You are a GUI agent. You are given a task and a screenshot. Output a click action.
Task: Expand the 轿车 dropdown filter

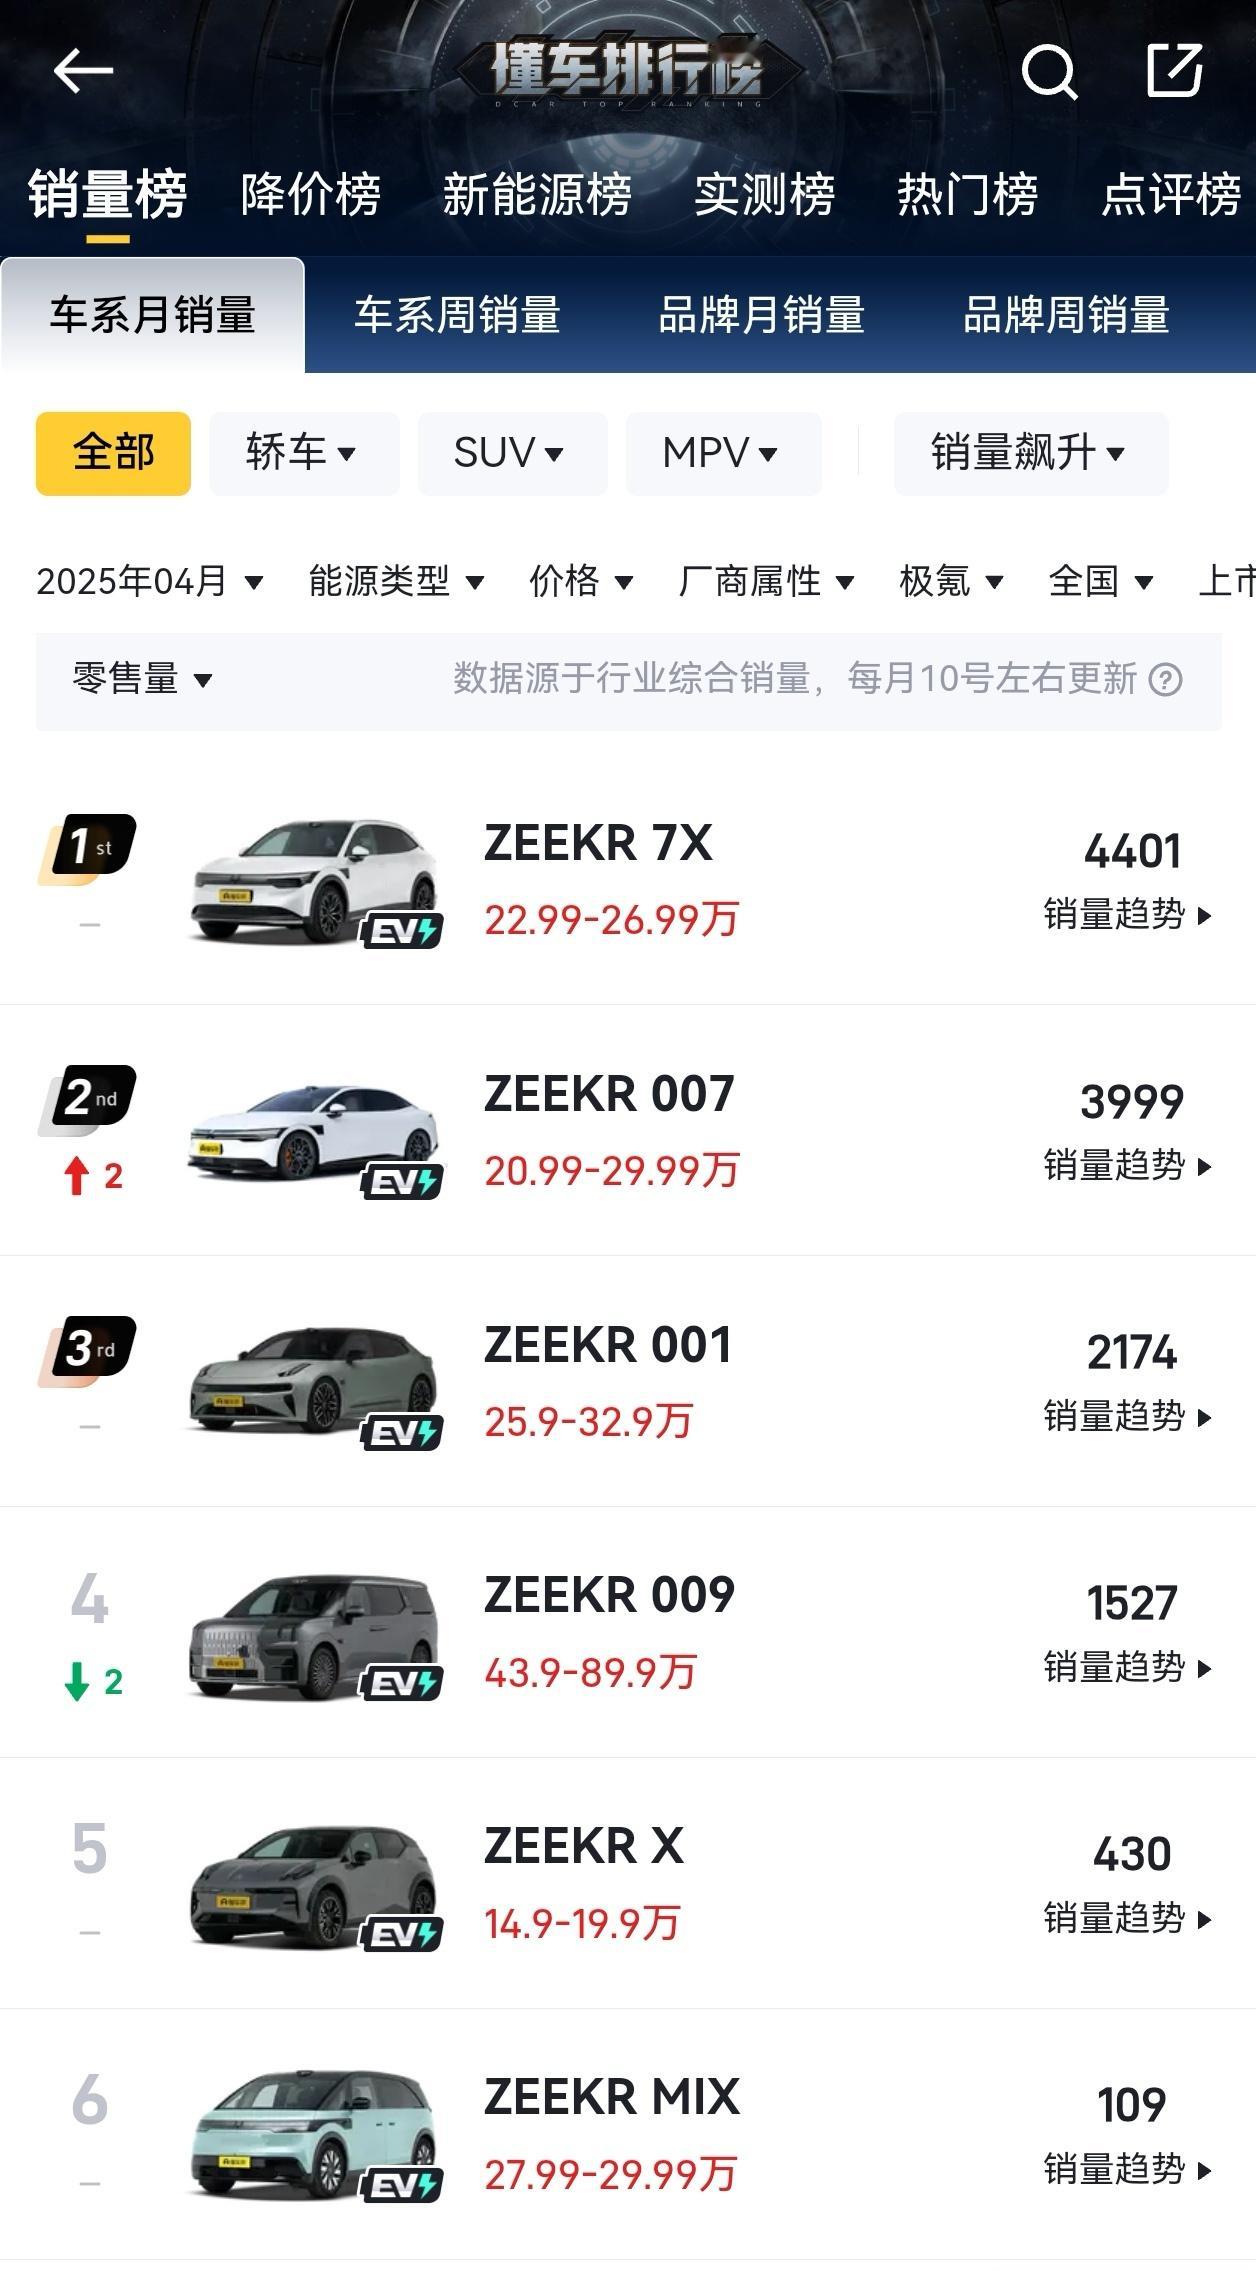tap(304, 453)
